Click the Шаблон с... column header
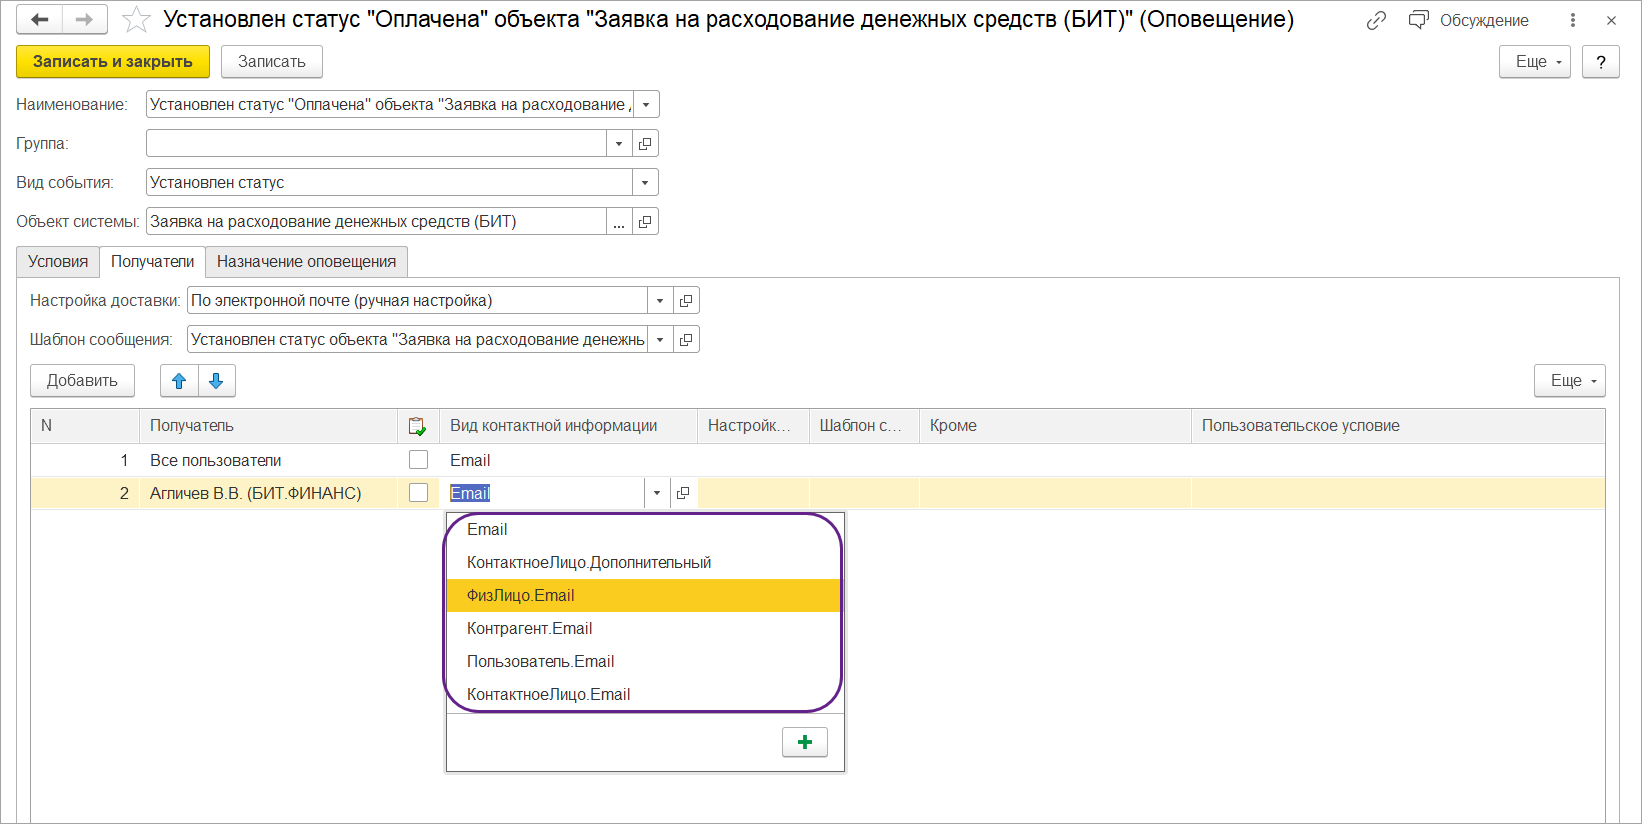Screen dimensions: 1642x824 865,426
